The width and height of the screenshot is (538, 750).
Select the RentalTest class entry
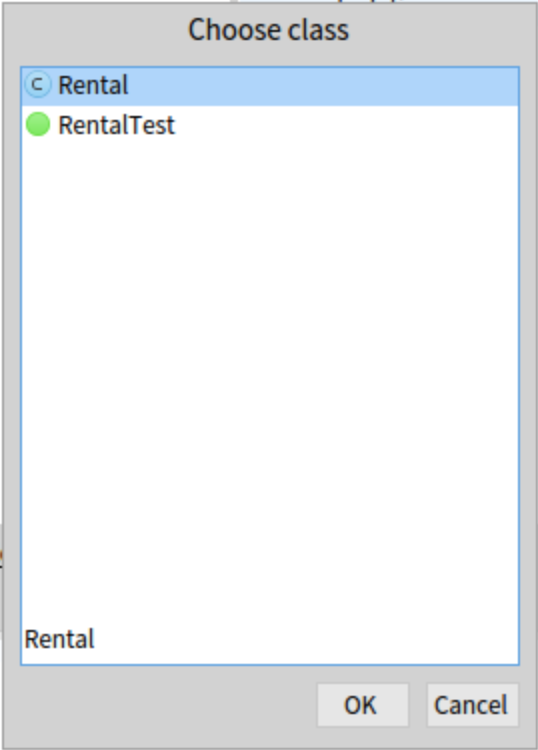pos(270,125)
